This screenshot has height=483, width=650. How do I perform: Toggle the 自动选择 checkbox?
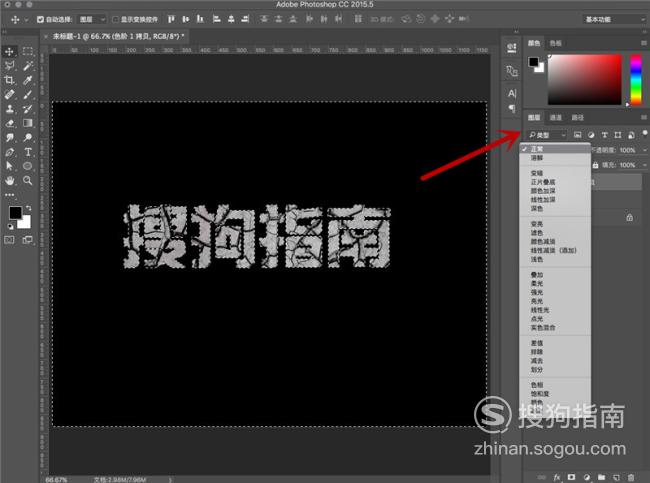click(x=40, y=19)
